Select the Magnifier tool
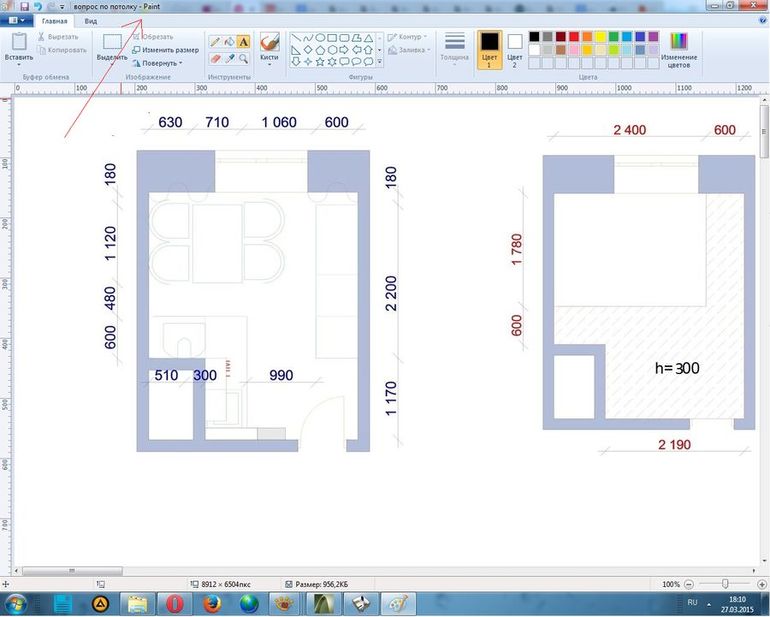Screen dimensions: 770x617 tap(243, 59)
